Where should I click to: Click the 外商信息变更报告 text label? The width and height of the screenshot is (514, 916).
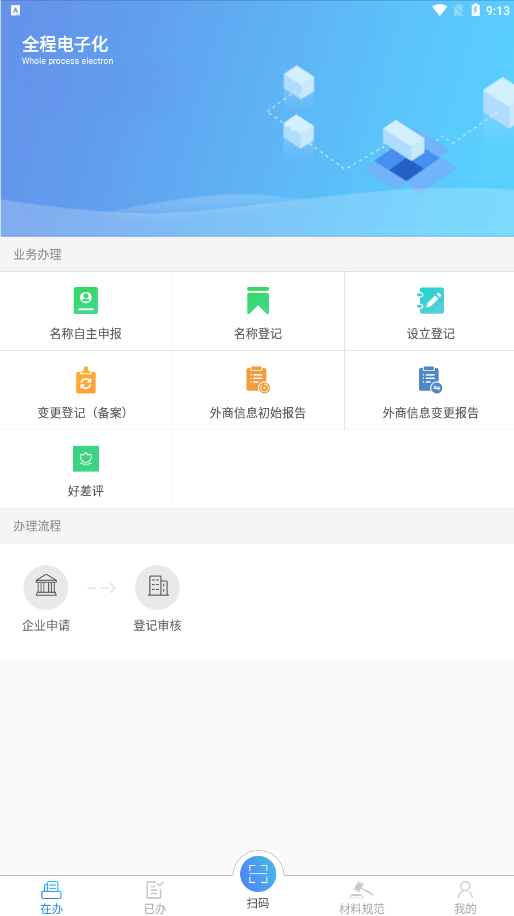pyautogui.click(x=430, y=412)
